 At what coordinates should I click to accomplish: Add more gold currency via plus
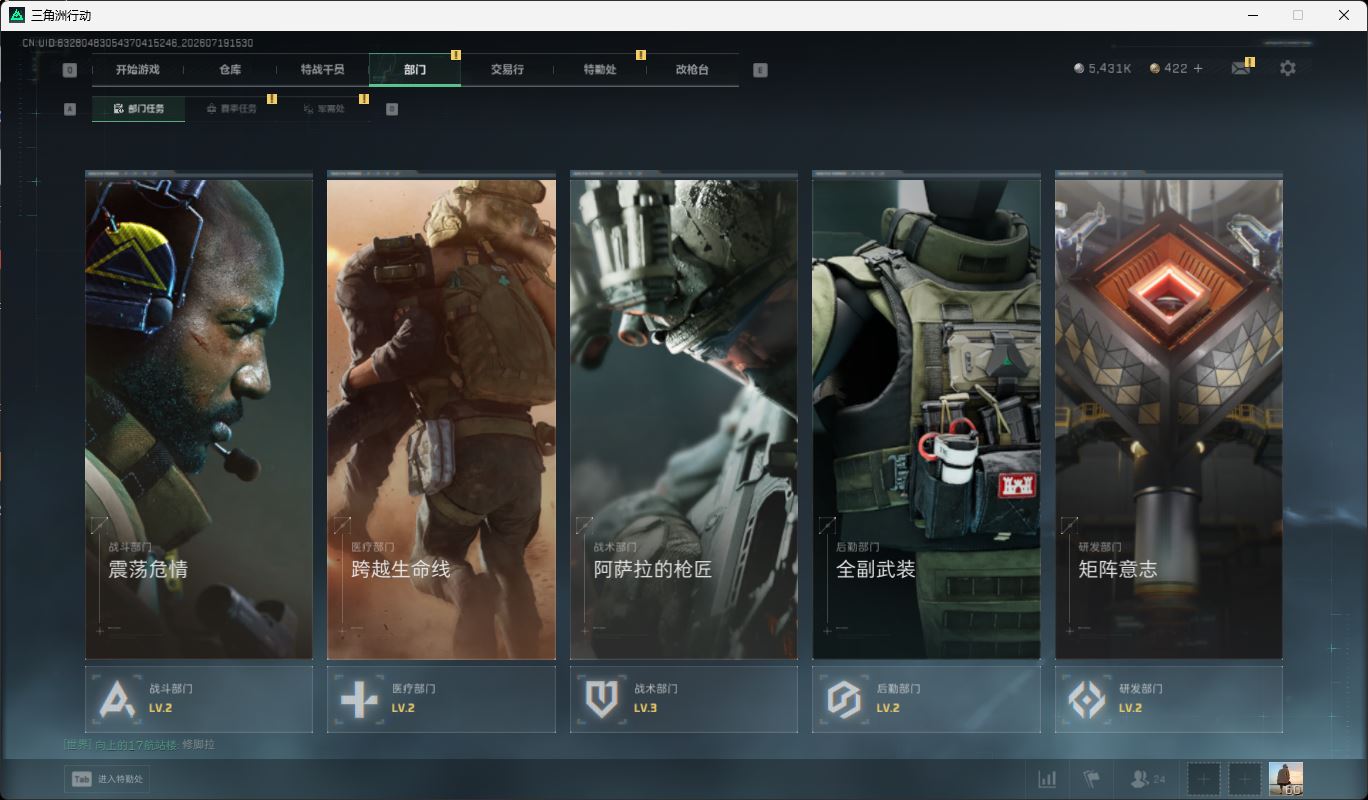[x=1198, y=68]
